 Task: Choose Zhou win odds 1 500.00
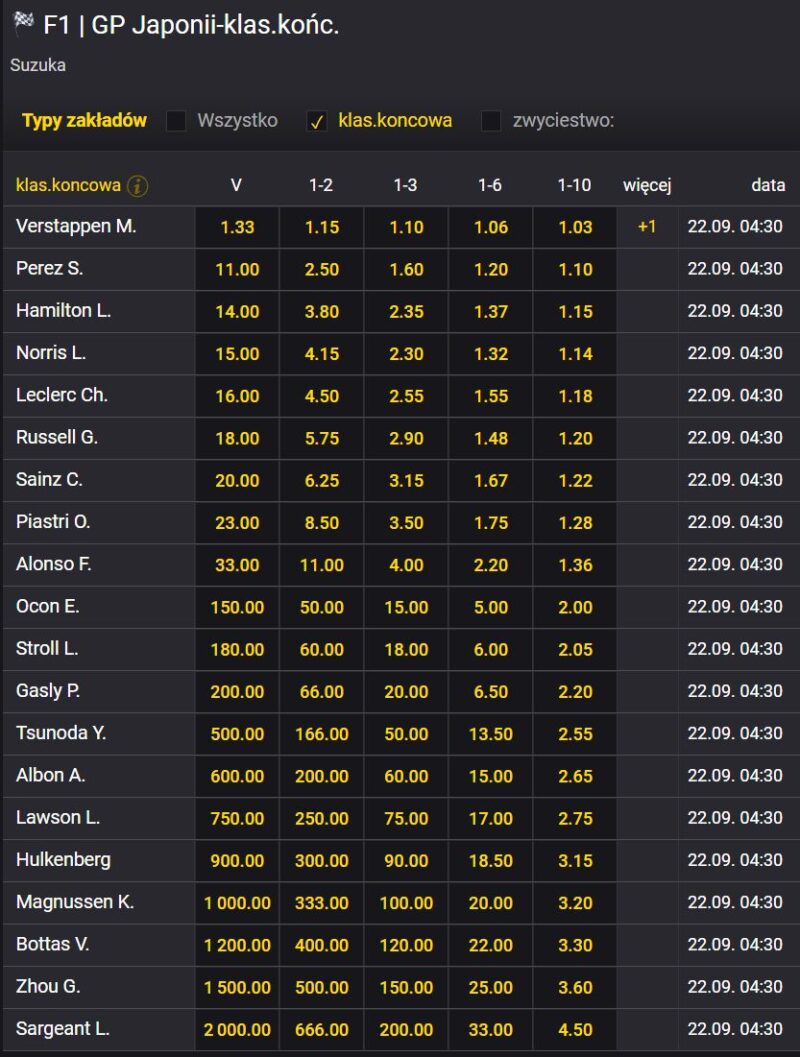tap(237, 988)
